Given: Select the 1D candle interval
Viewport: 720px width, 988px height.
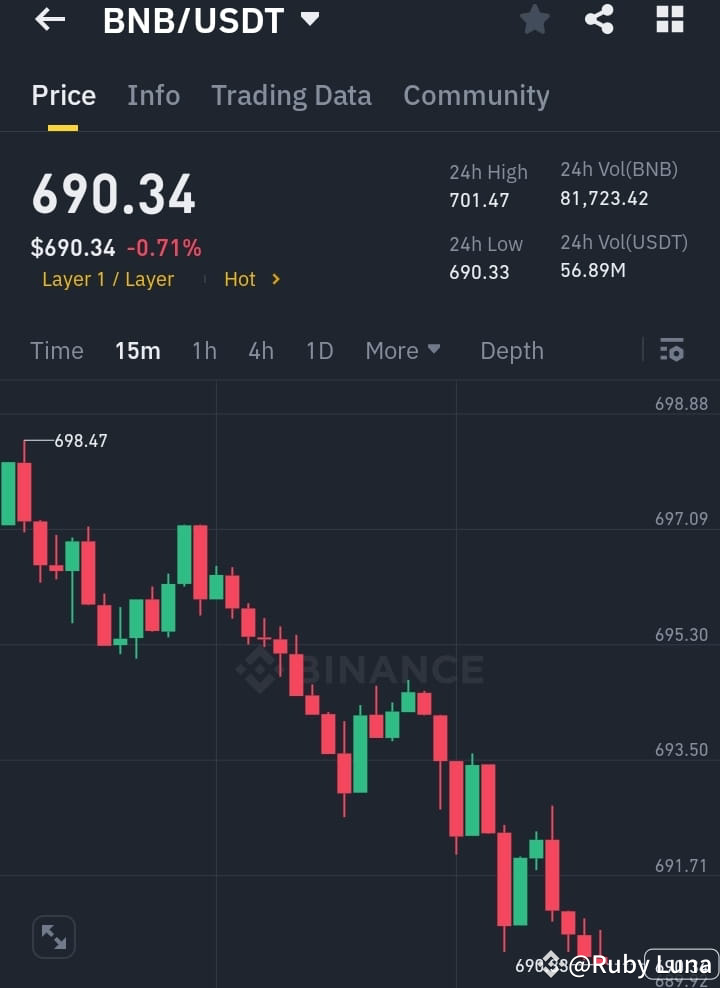Looking at the screenshot, I should pos(319,350).
